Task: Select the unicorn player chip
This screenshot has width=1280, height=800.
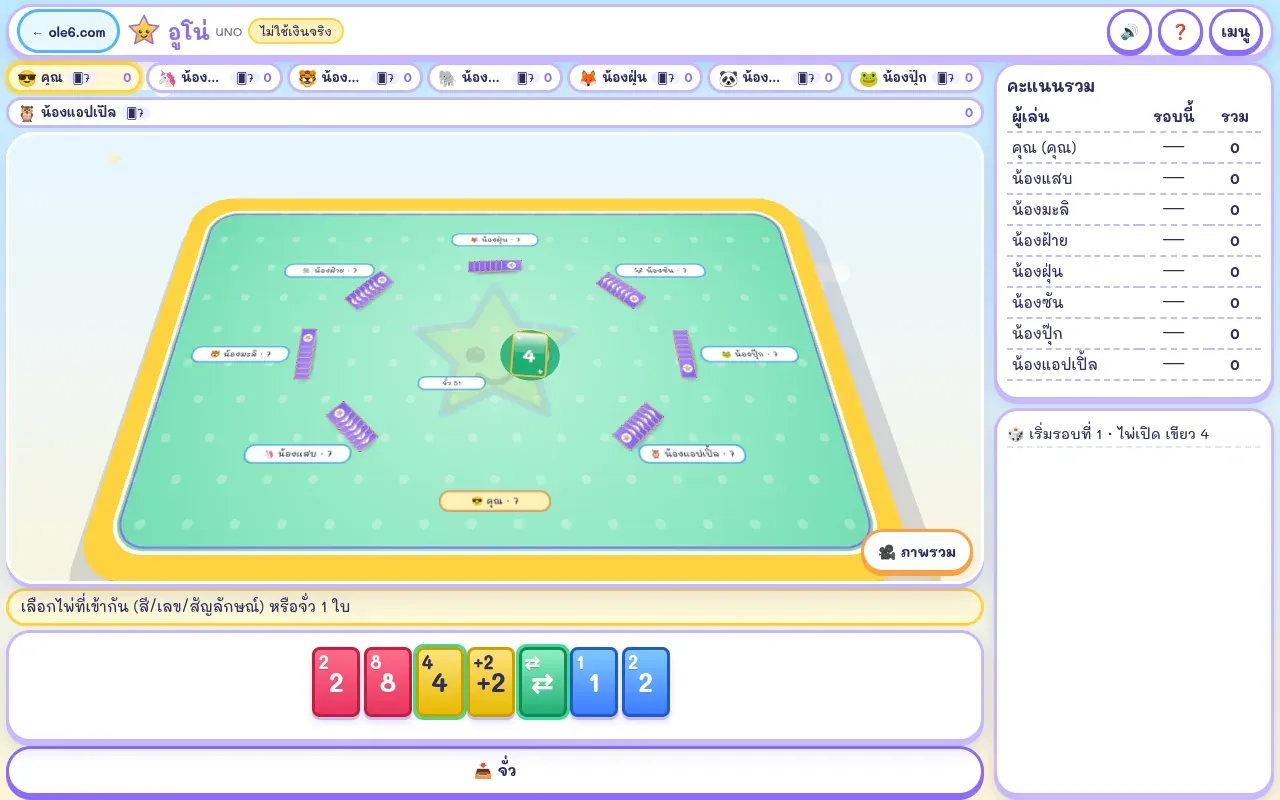Action: tap(214, 78)
